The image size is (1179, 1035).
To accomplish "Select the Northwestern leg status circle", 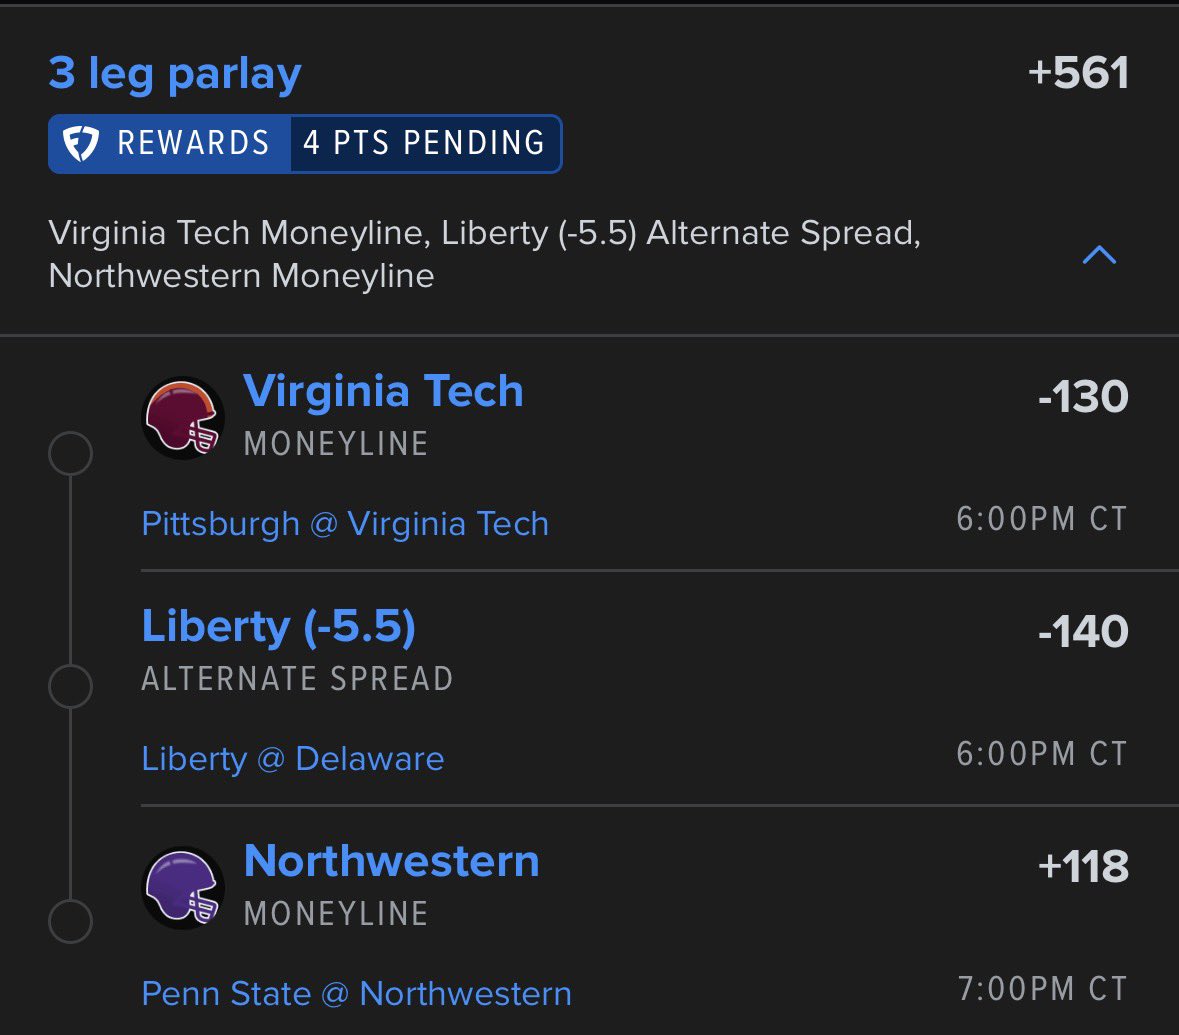I will pyautogui.click(x=70, y=921).
